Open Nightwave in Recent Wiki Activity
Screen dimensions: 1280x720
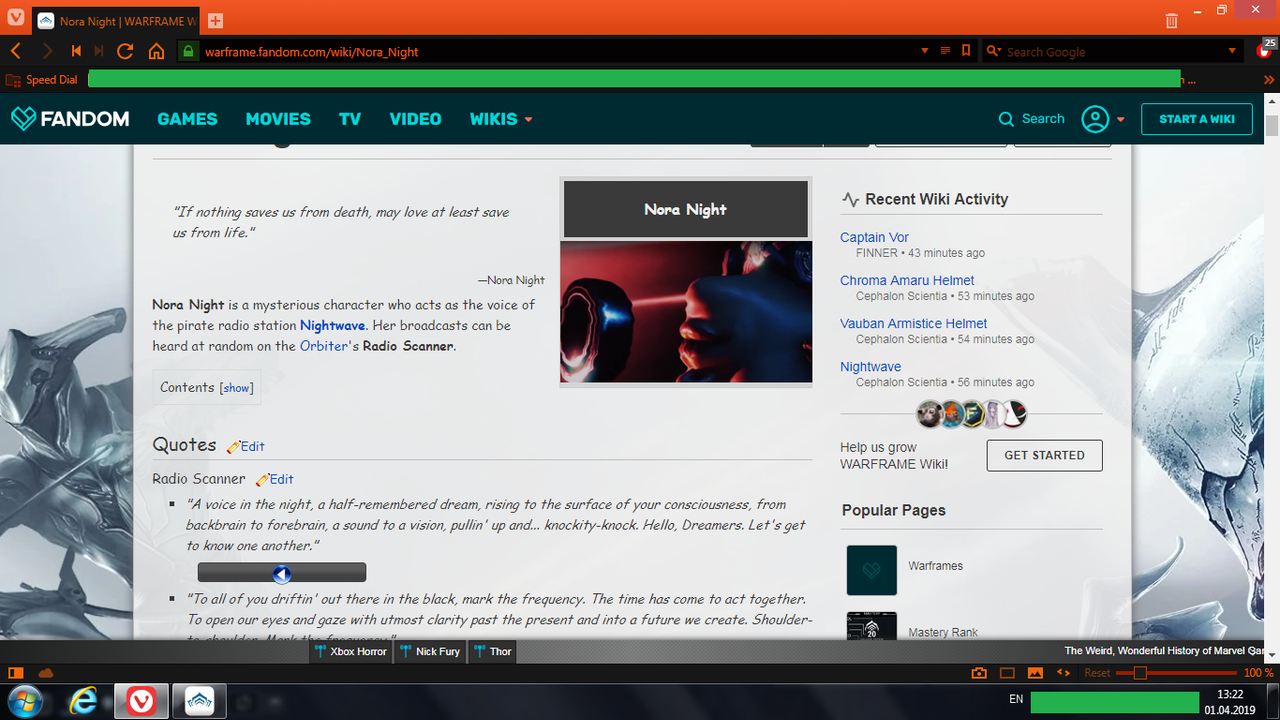(x=870, y=367)
